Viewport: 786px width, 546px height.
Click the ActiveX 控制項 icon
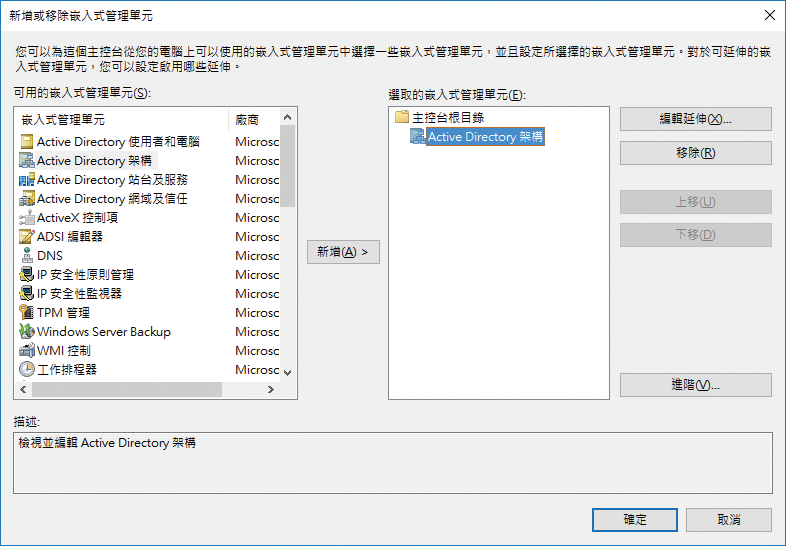[x=27, y=218]
